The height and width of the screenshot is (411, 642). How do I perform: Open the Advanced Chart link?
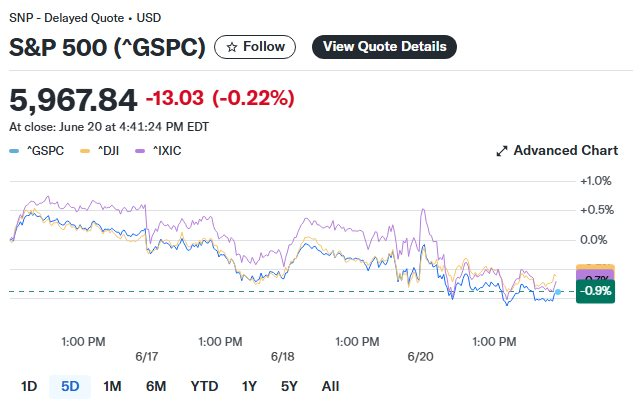(565, 151)
